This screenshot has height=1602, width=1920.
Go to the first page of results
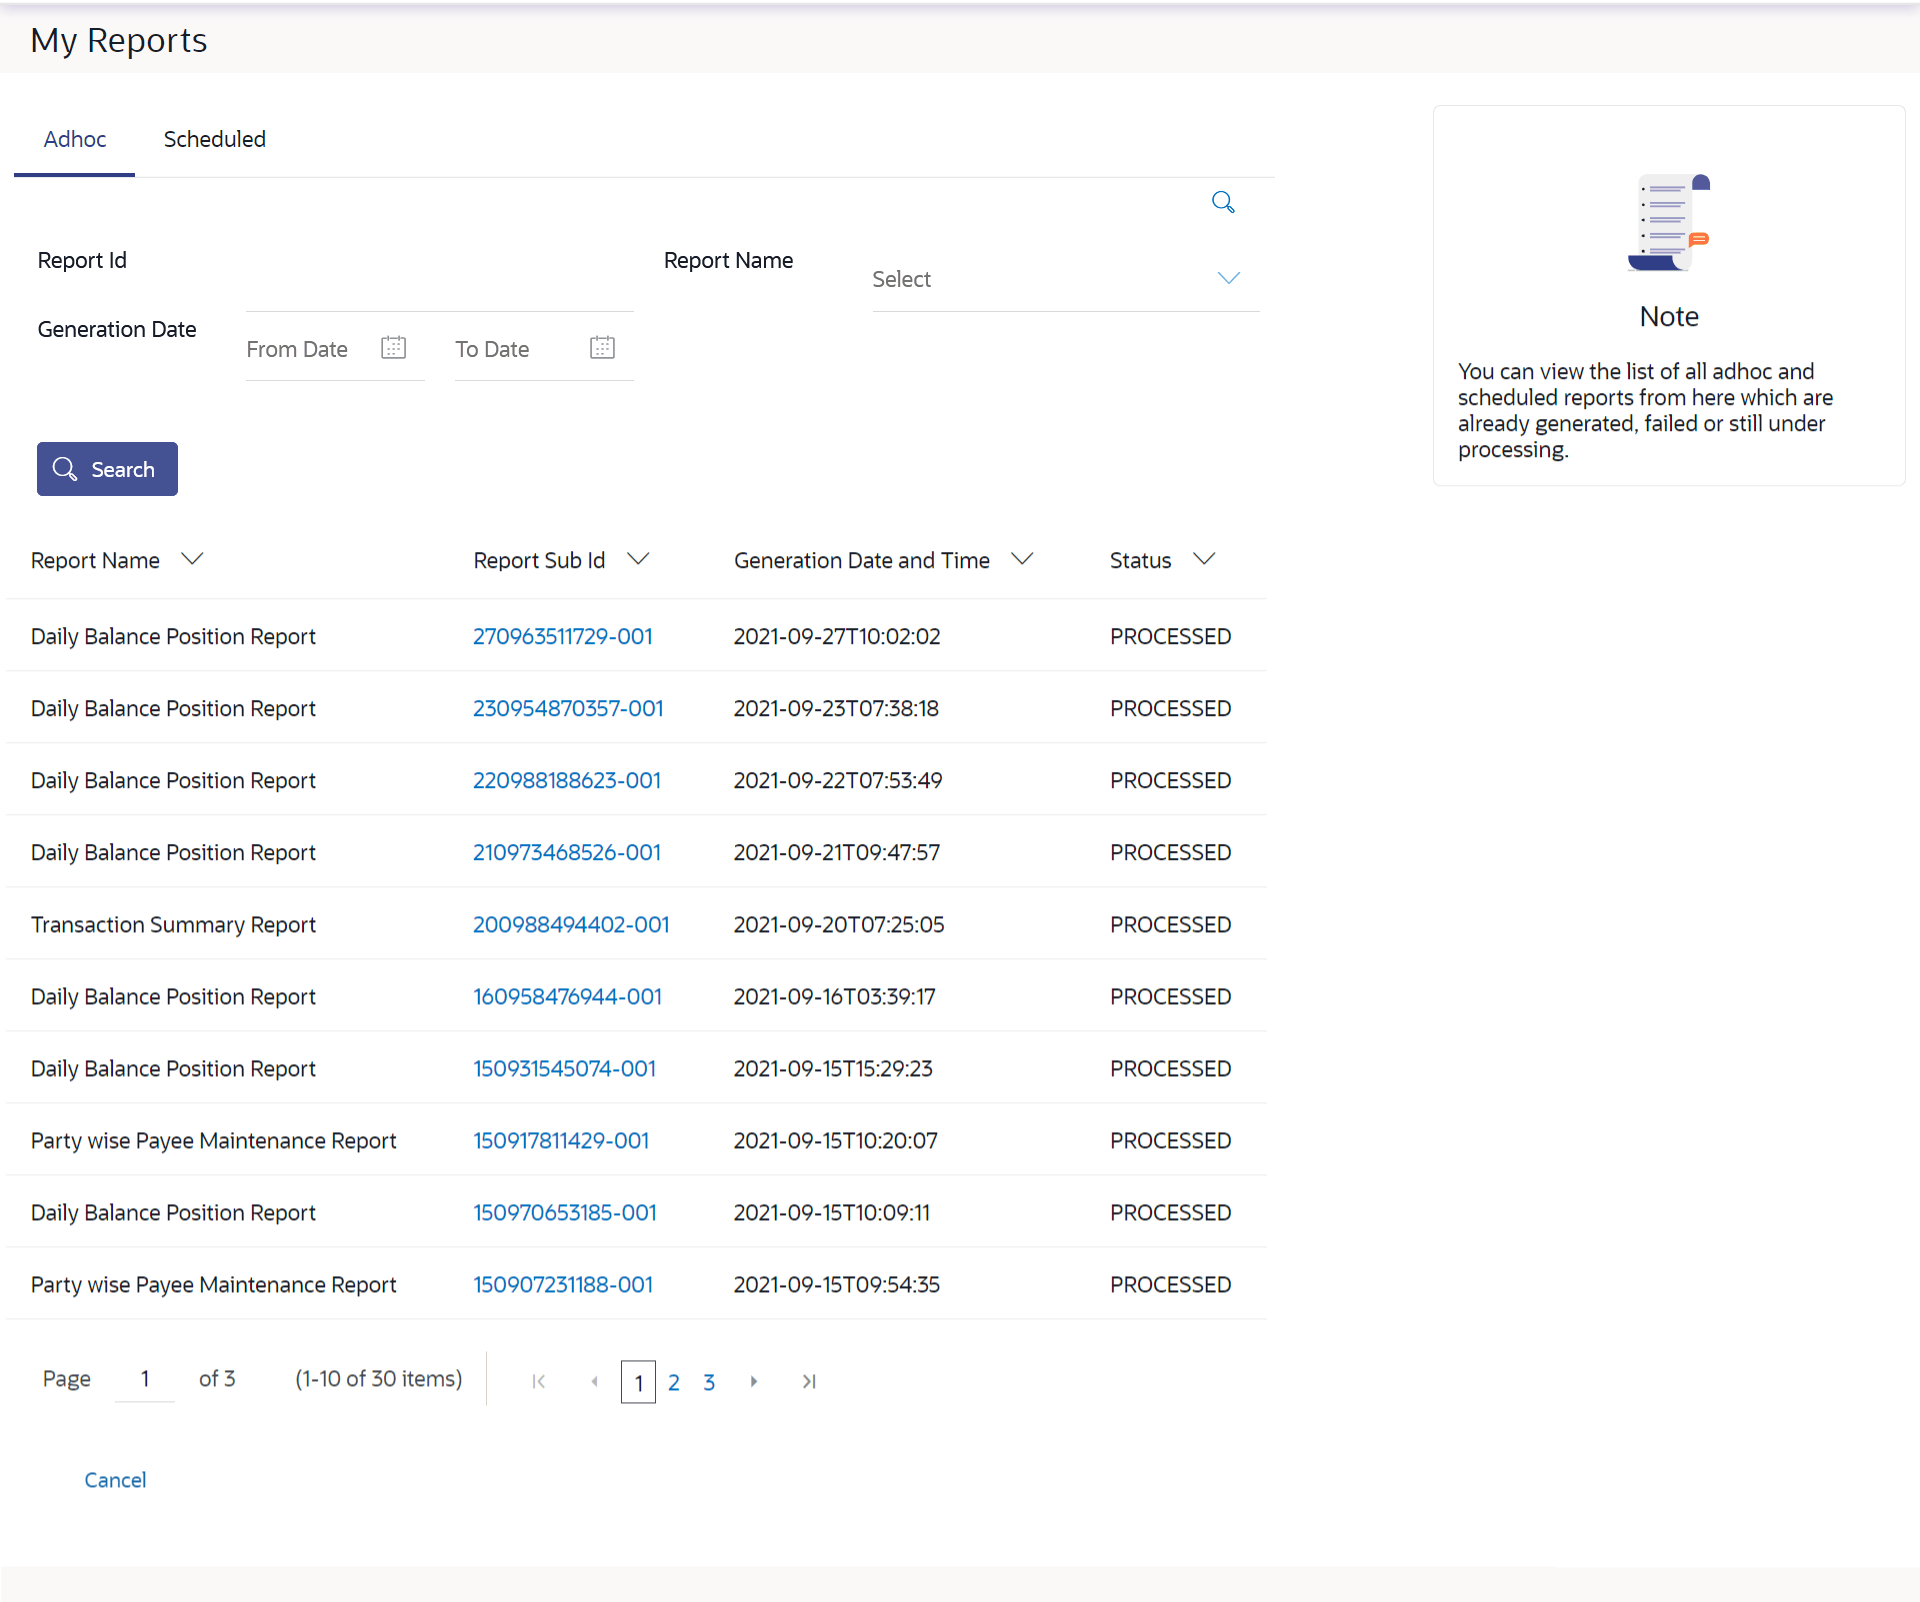[x=538, y=1381]
